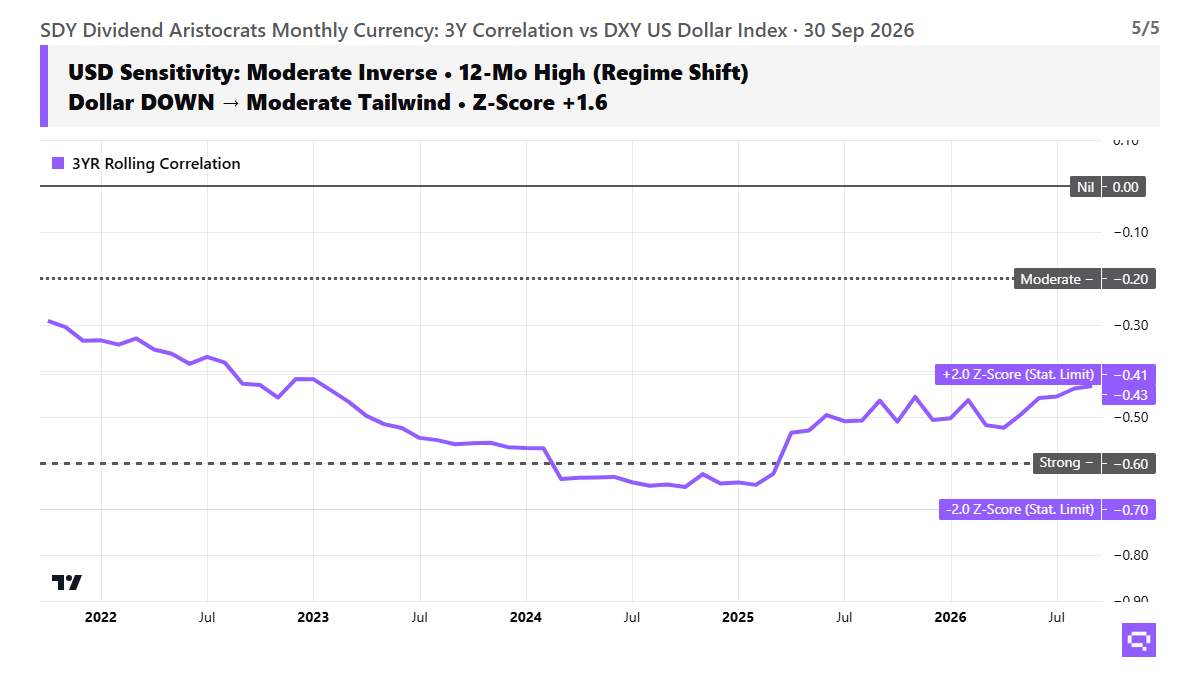Click the Jul label after 2026
Screen dimensions: 1200x675
tap(1056, 617)
